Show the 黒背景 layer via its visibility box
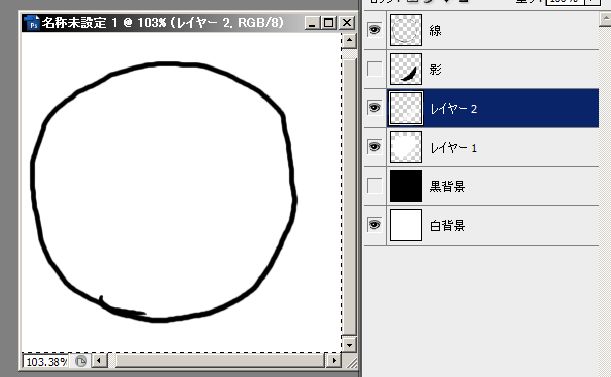 [374, 186]
